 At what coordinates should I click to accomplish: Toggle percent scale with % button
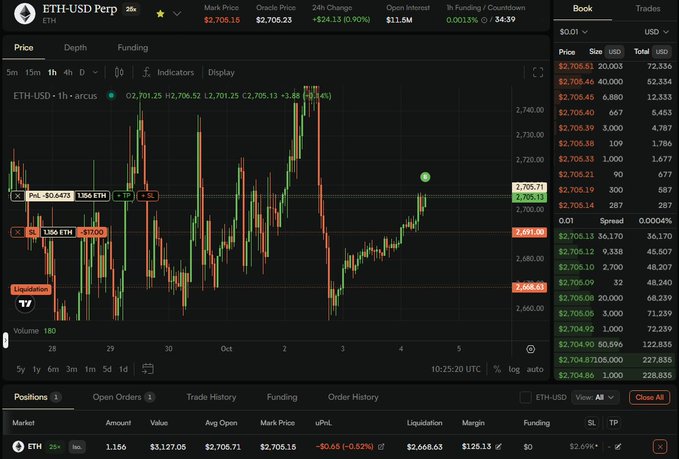tap(497, 369)
